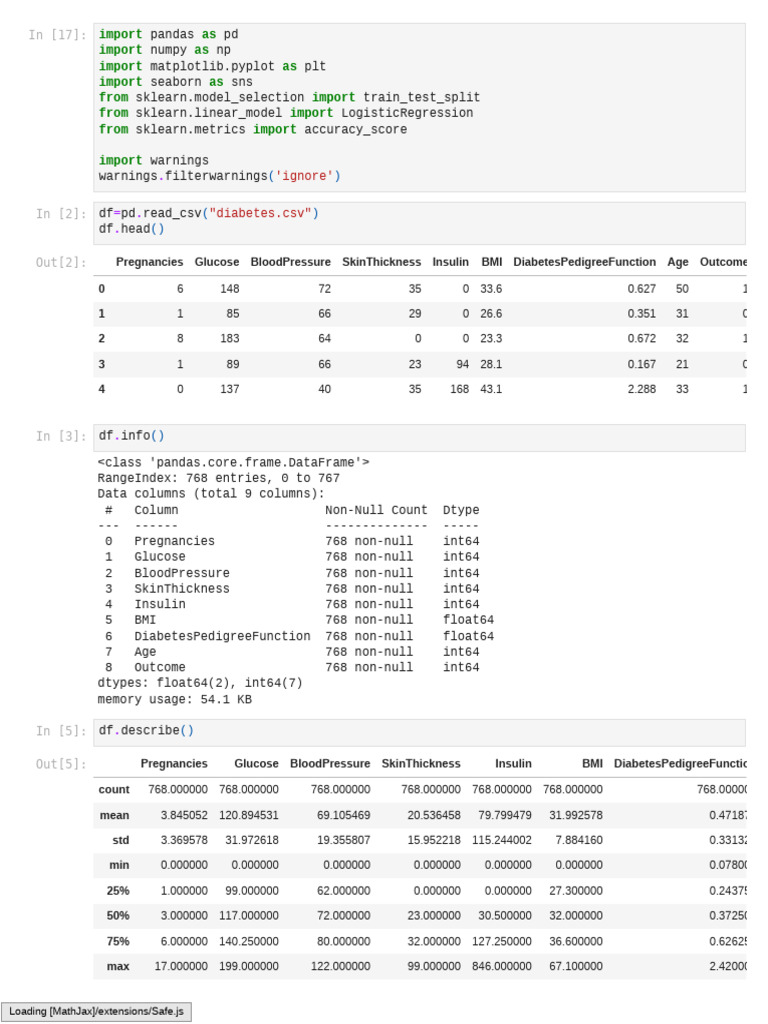The image size is (768, 1024).
Task: Click the read_csv diabetes.csv code cell
Action: [x=419, y=221]
